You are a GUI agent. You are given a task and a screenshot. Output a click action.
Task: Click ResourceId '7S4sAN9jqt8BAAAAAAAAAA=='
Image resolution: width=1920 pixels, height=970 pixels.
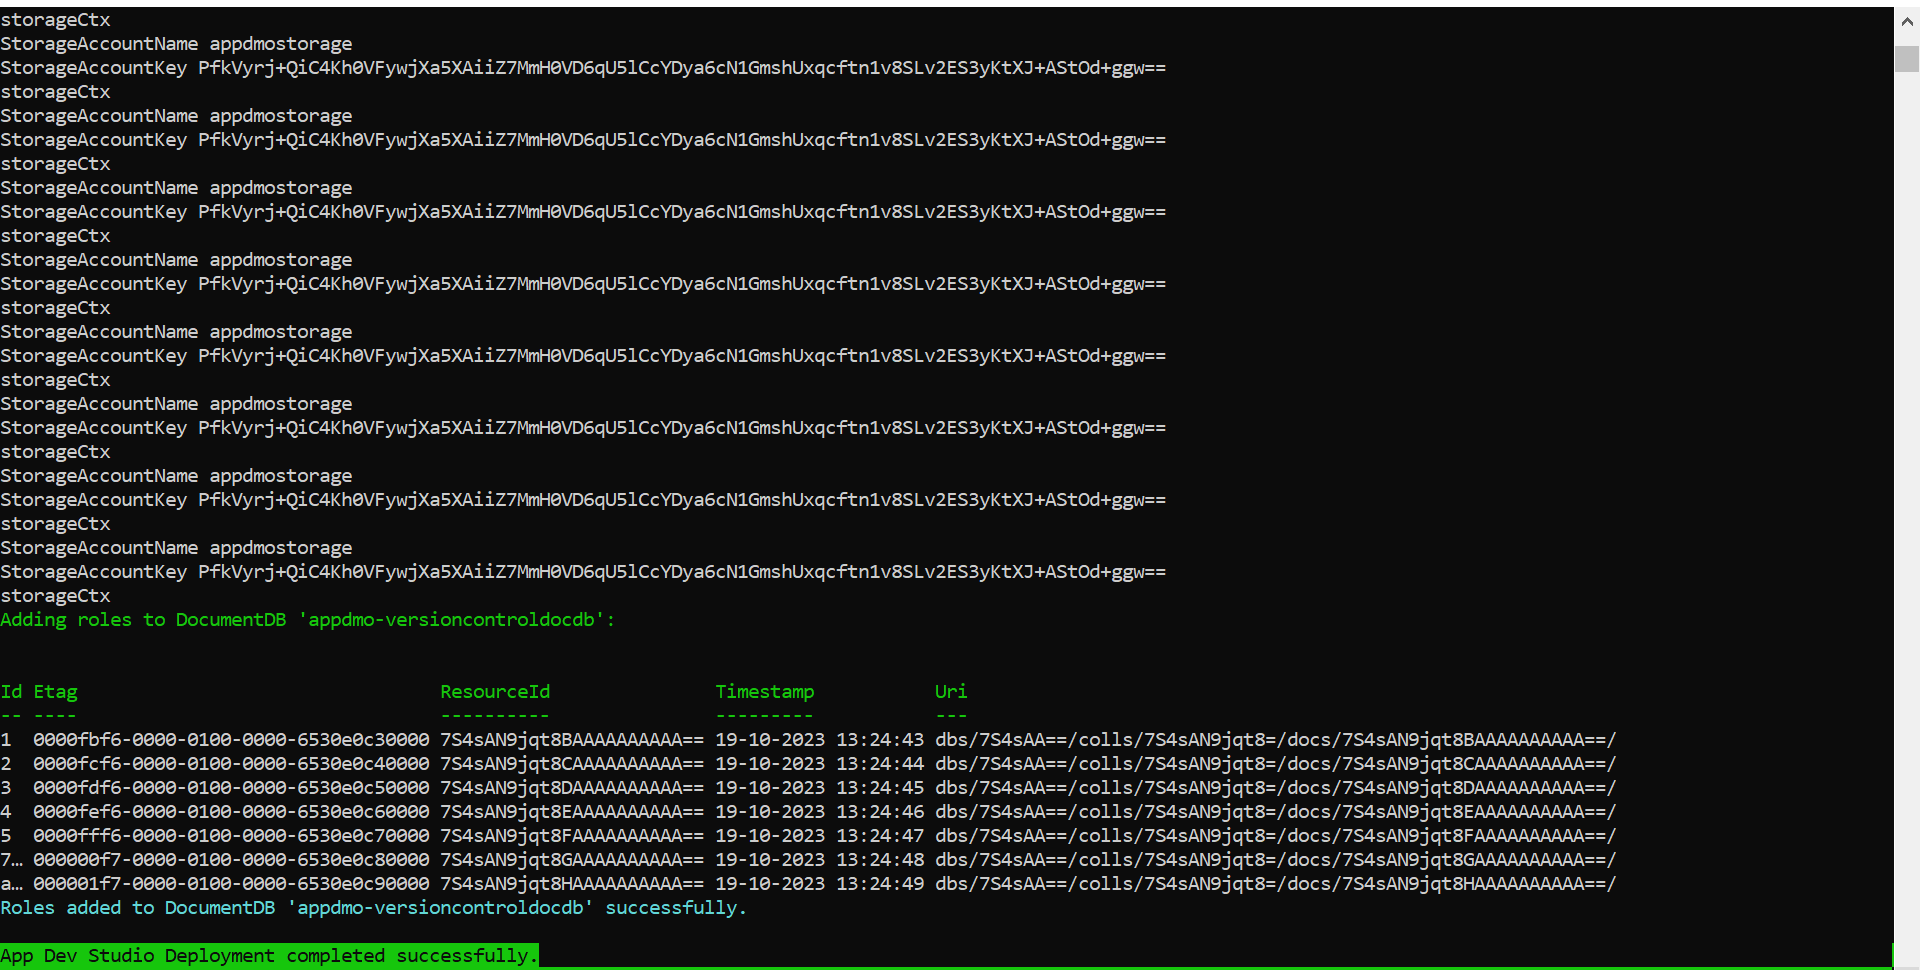pos(572,740)
